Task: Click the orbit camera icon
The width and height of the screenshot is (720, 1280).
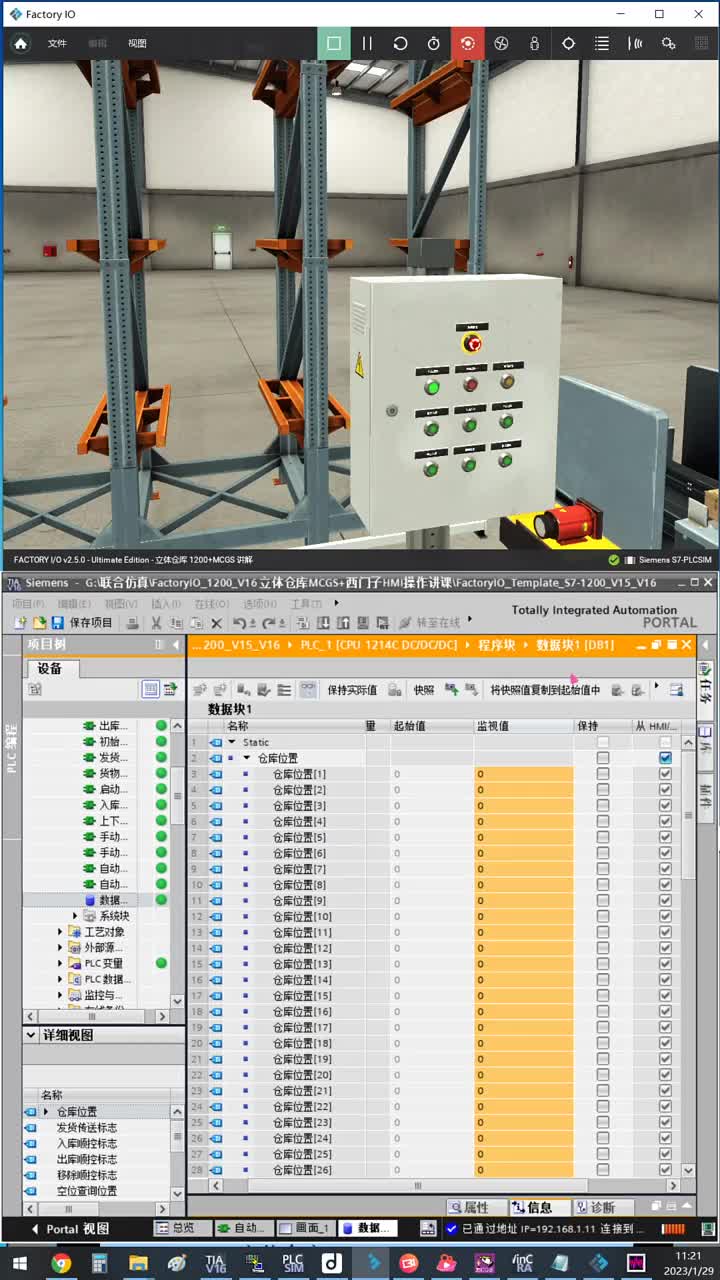Action: pyautogui.click(x=501, y=43)
